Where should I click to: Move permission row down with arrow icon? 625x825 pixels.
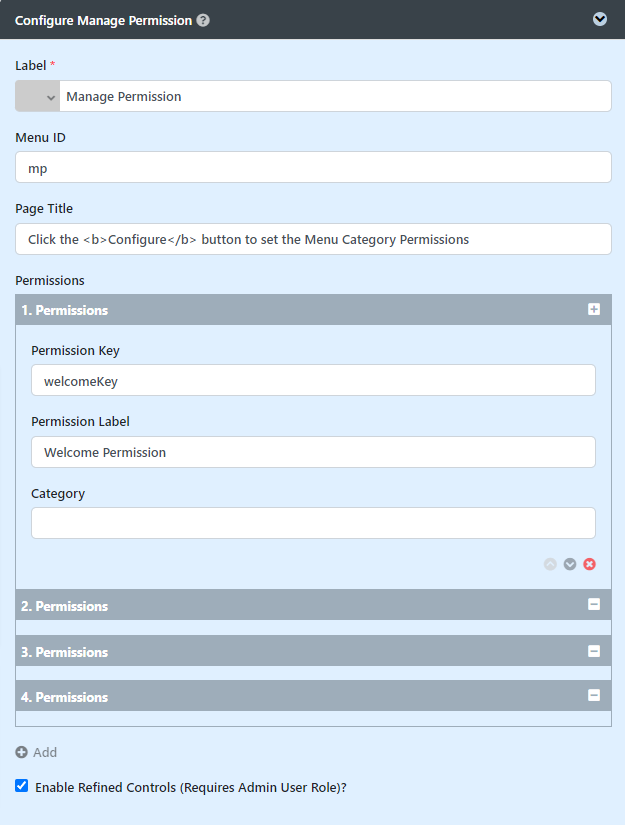pyautogui.click(x=570, y=564)
